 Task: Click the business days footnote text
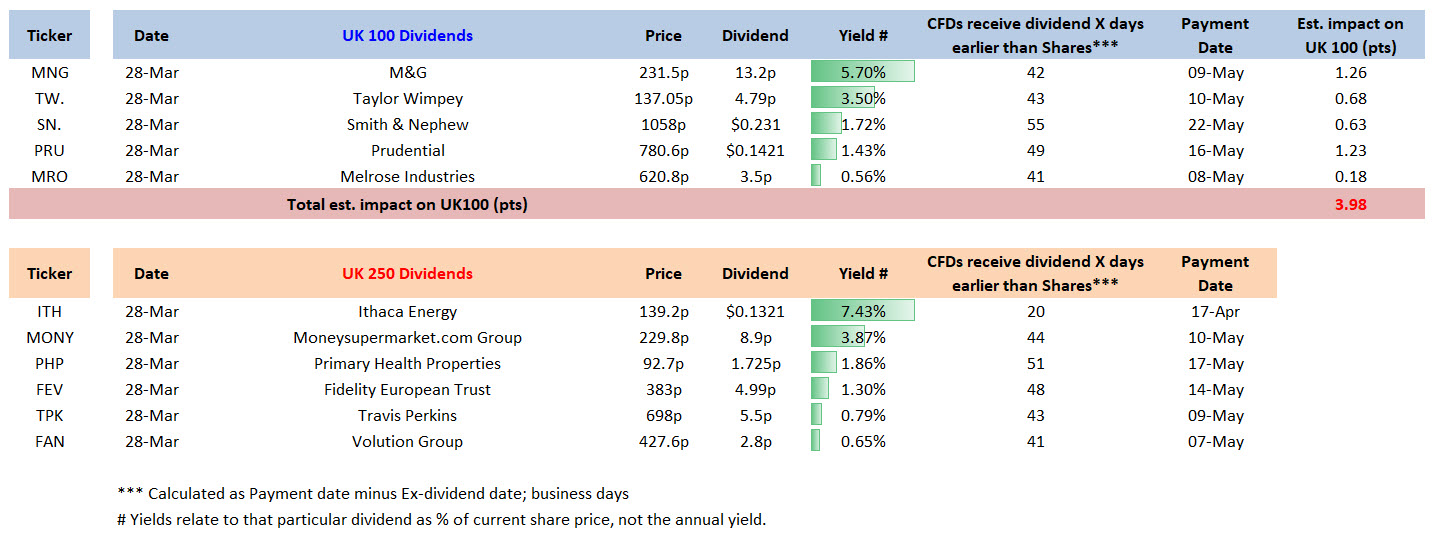[373, 493]
